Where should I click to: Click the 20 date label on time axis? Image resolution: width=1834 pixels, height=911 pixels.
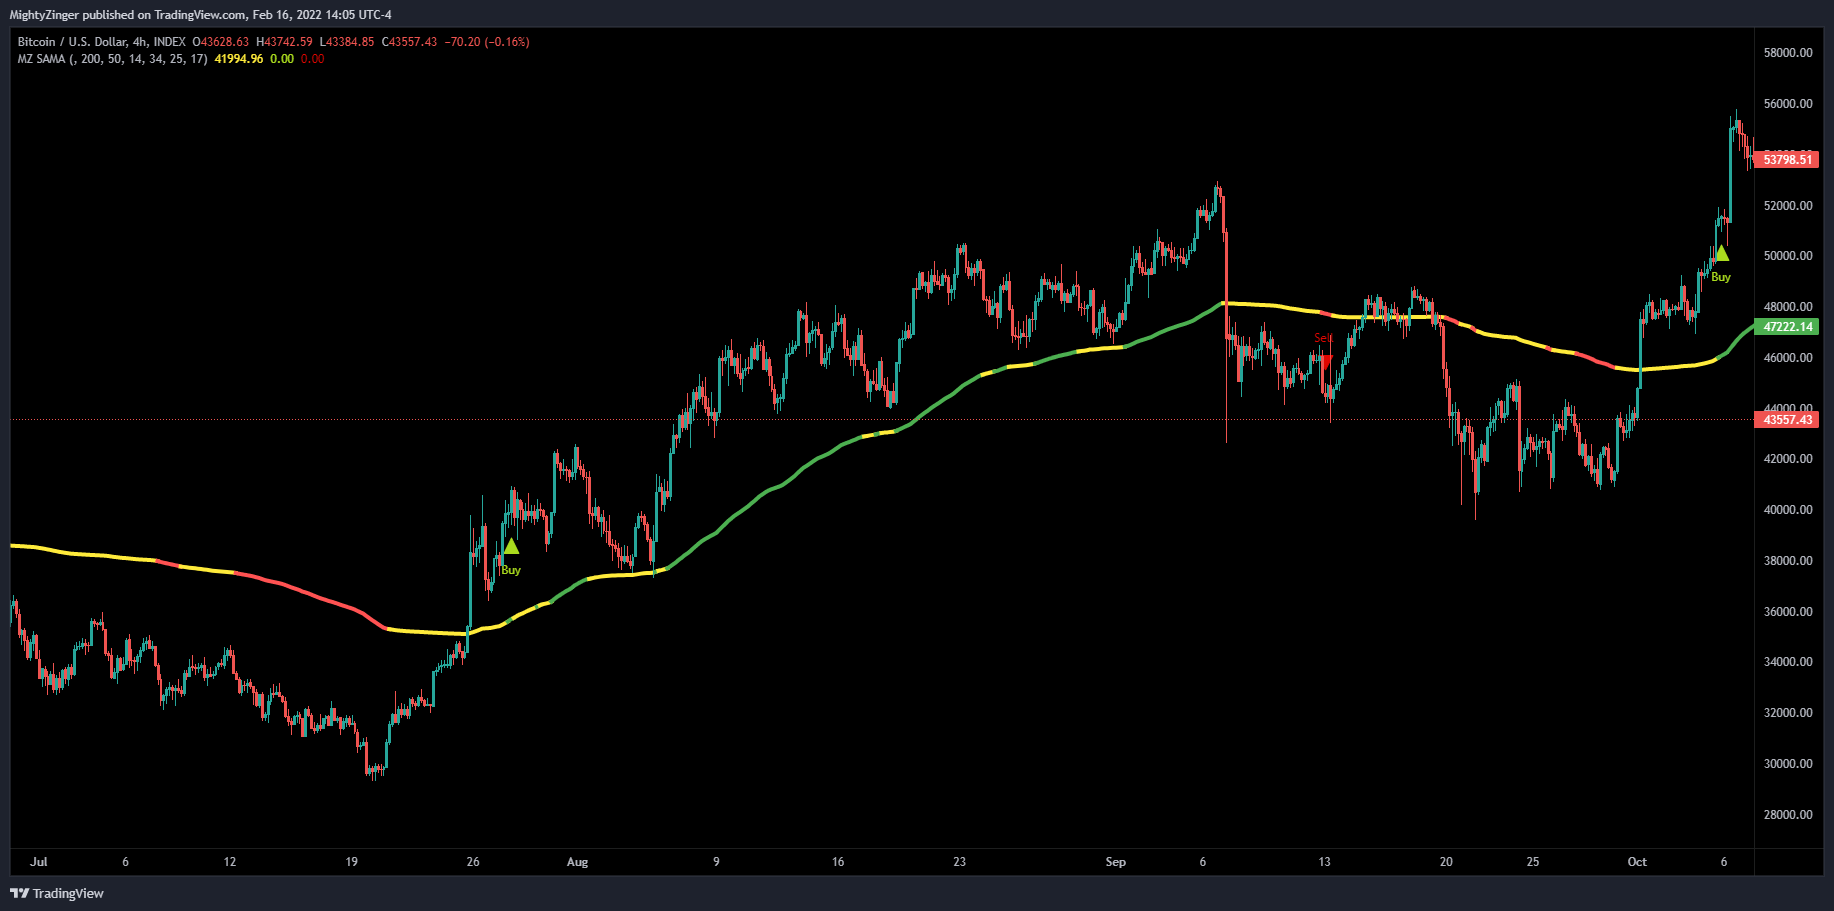coord(1446,862)
